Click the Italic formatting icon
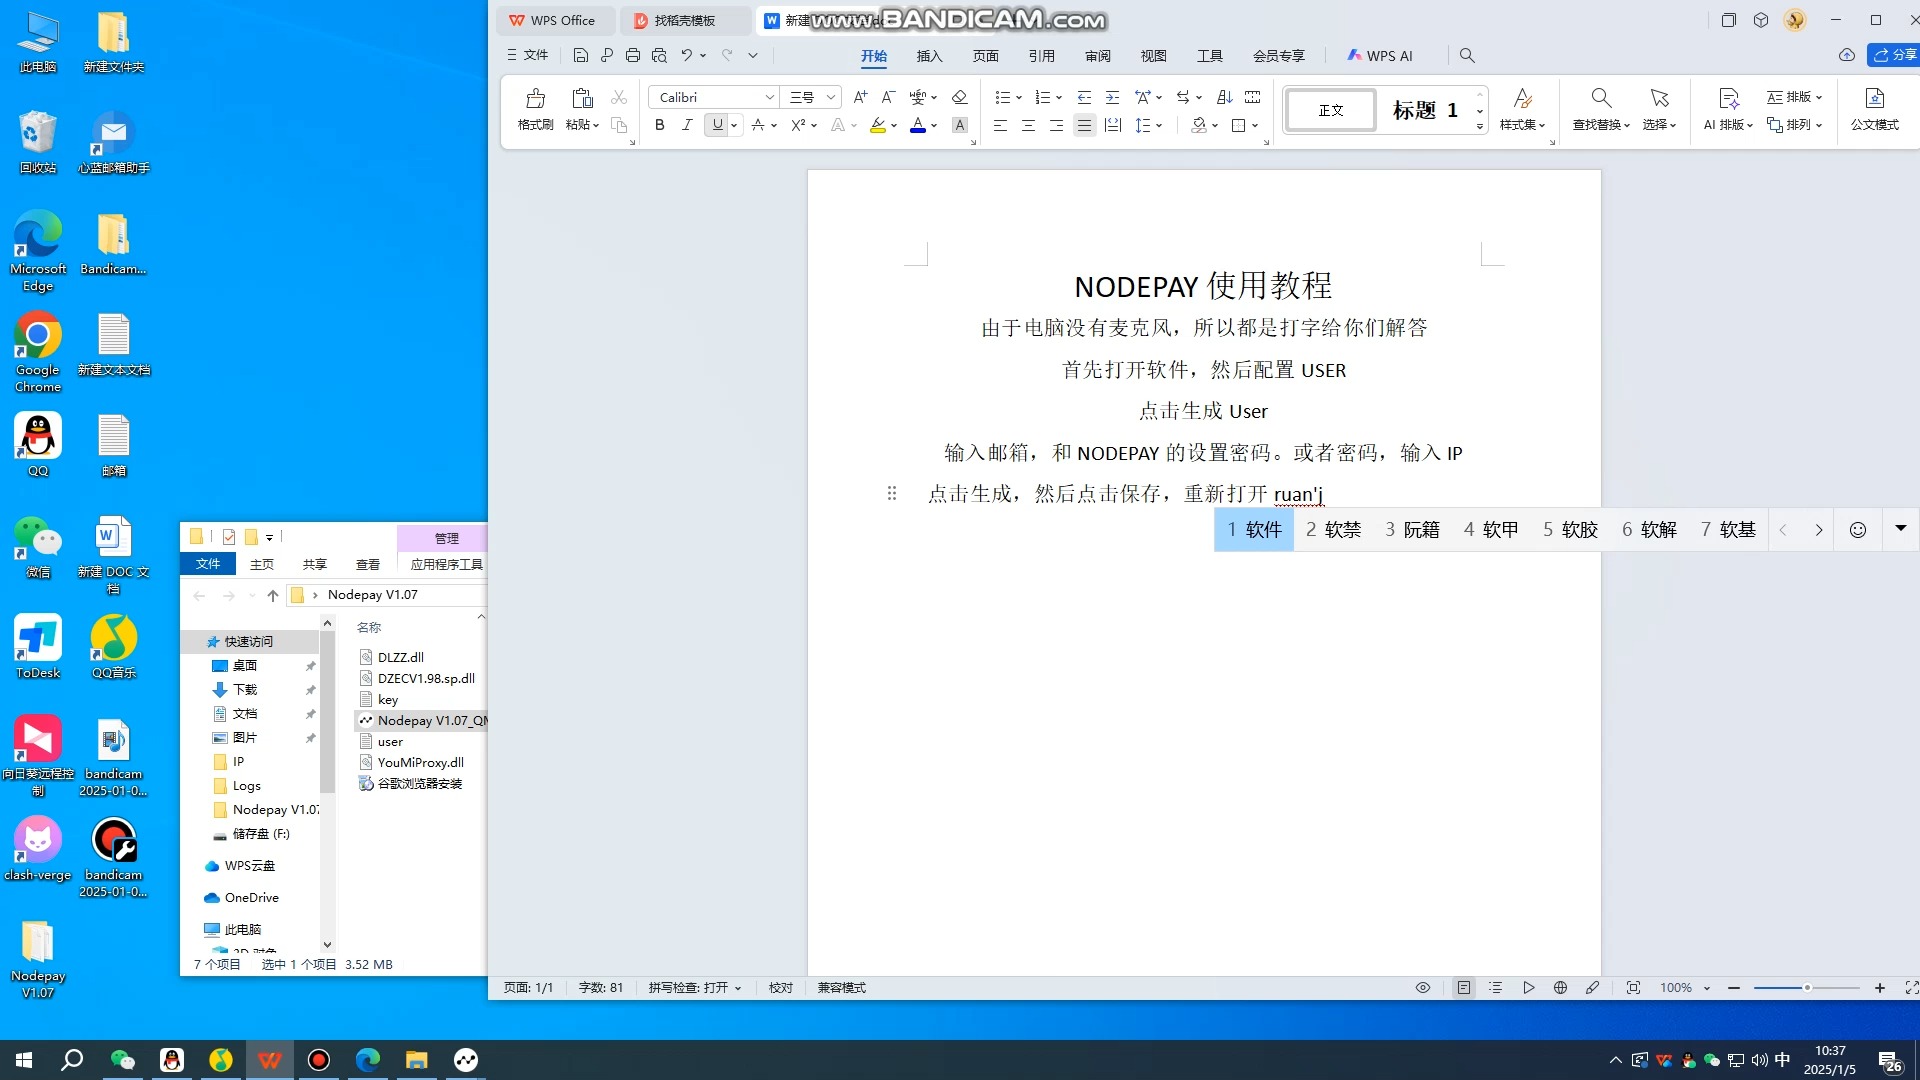Screen dimensions: 1920x1080 tap(687, 125)
